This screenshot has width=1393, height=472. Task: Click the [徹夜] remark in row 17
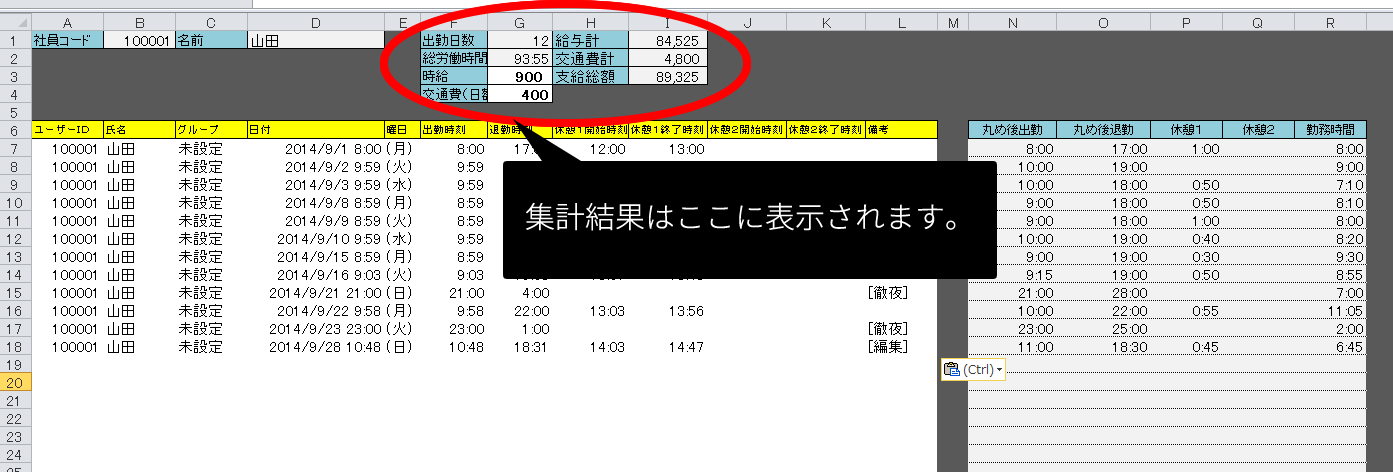pos(888,329)
